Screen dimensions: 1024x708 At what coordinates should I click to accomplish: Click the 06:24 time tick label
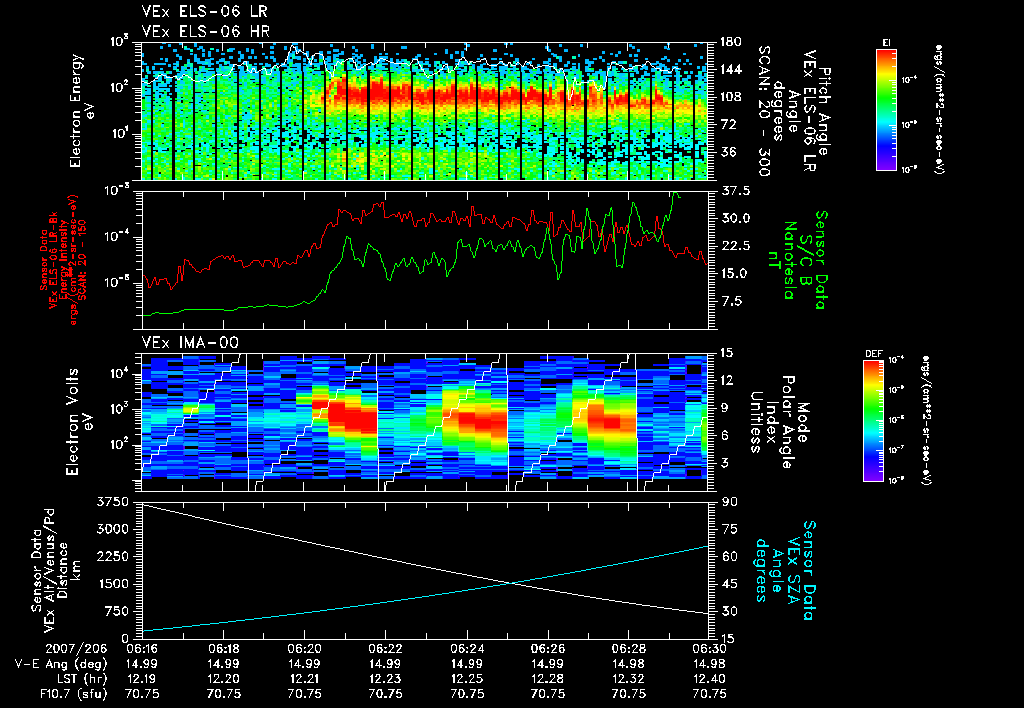467,649
